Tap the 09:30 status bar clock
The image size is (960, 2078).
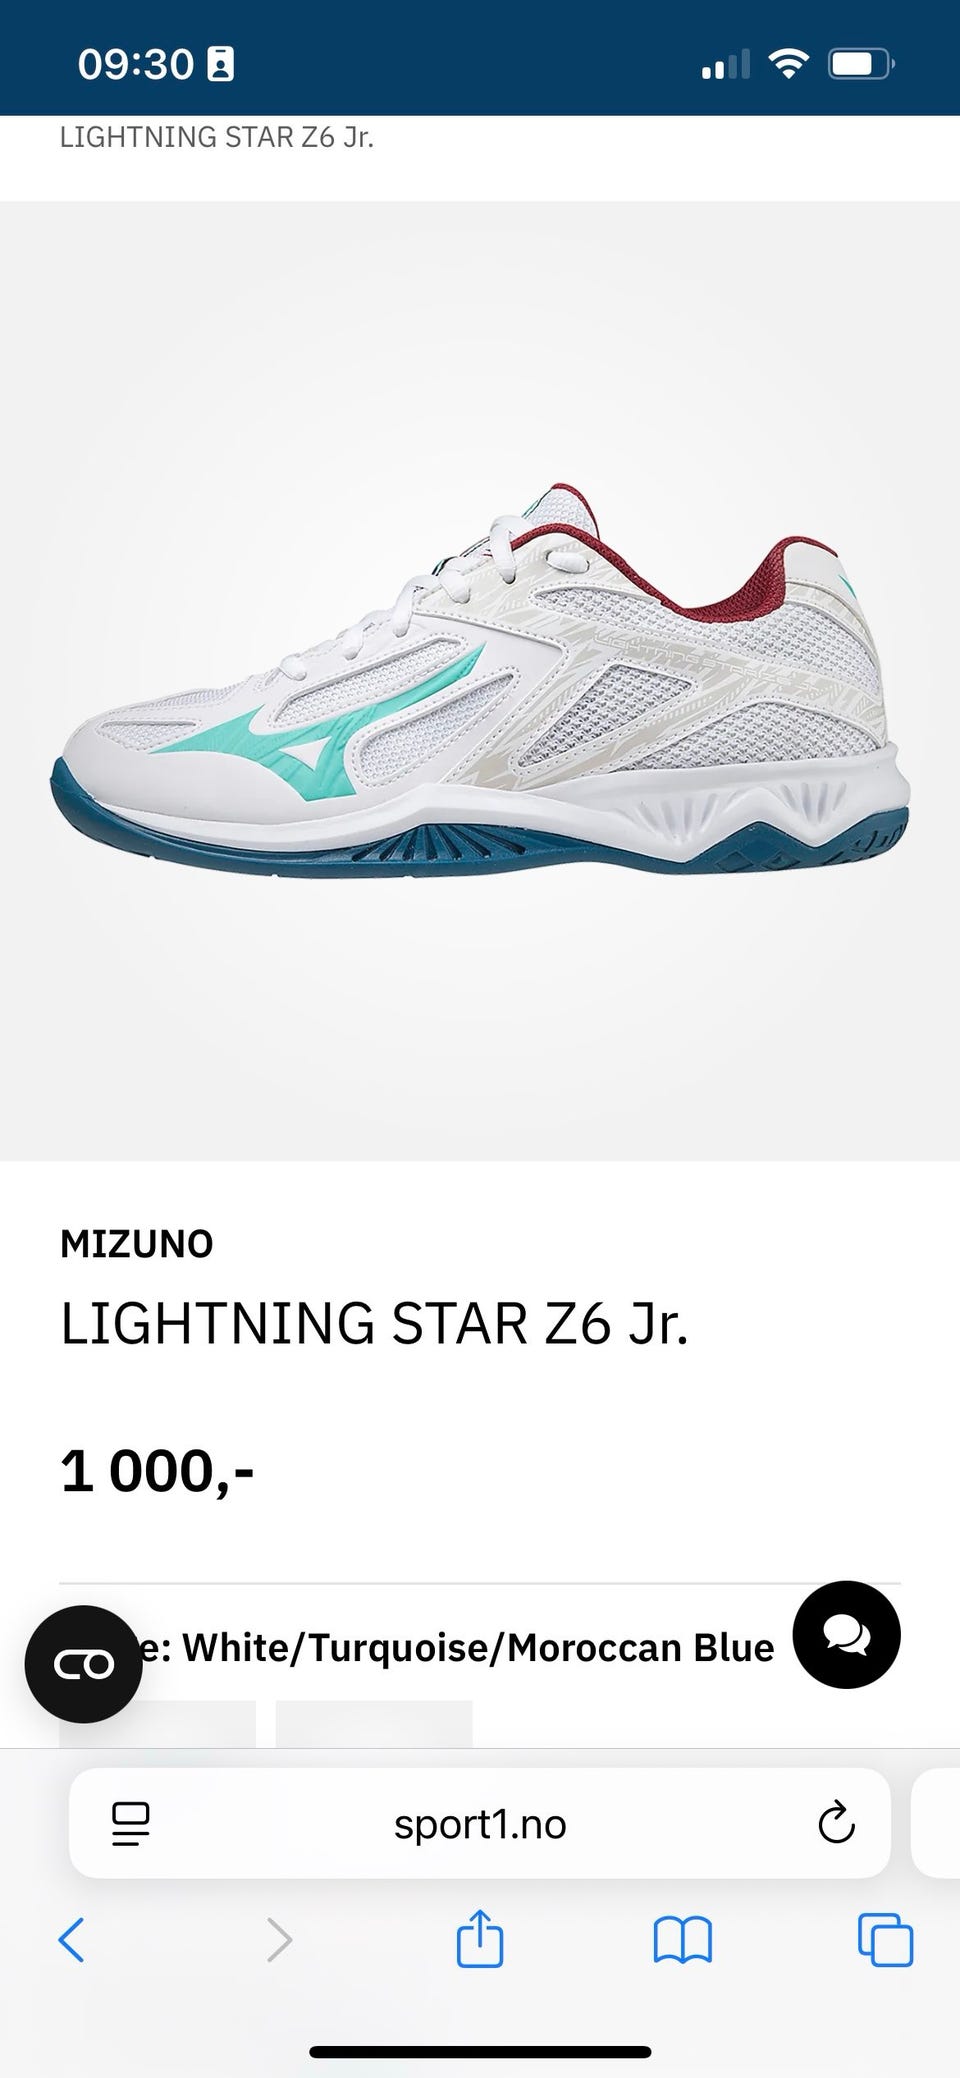(136, 64)
